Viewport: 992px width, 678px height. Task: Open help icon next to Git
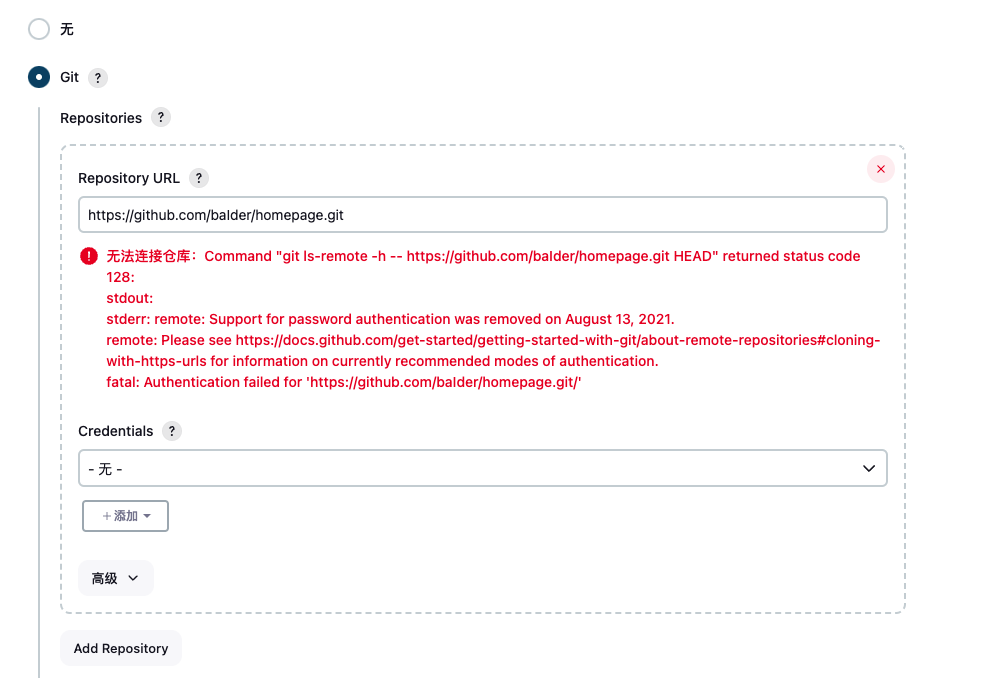pyautogui.click(x=97, y=78)
